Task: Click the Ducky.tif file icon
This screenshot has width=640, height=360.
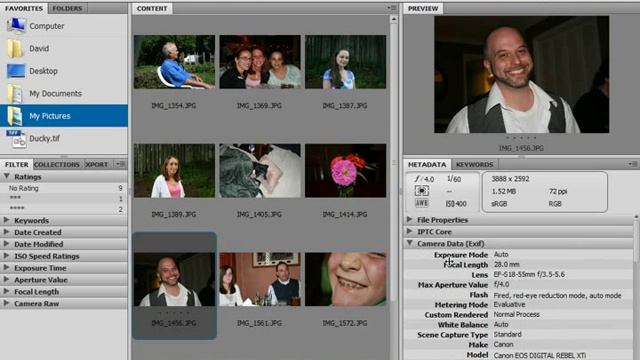Action: click(x=16, y=139)
